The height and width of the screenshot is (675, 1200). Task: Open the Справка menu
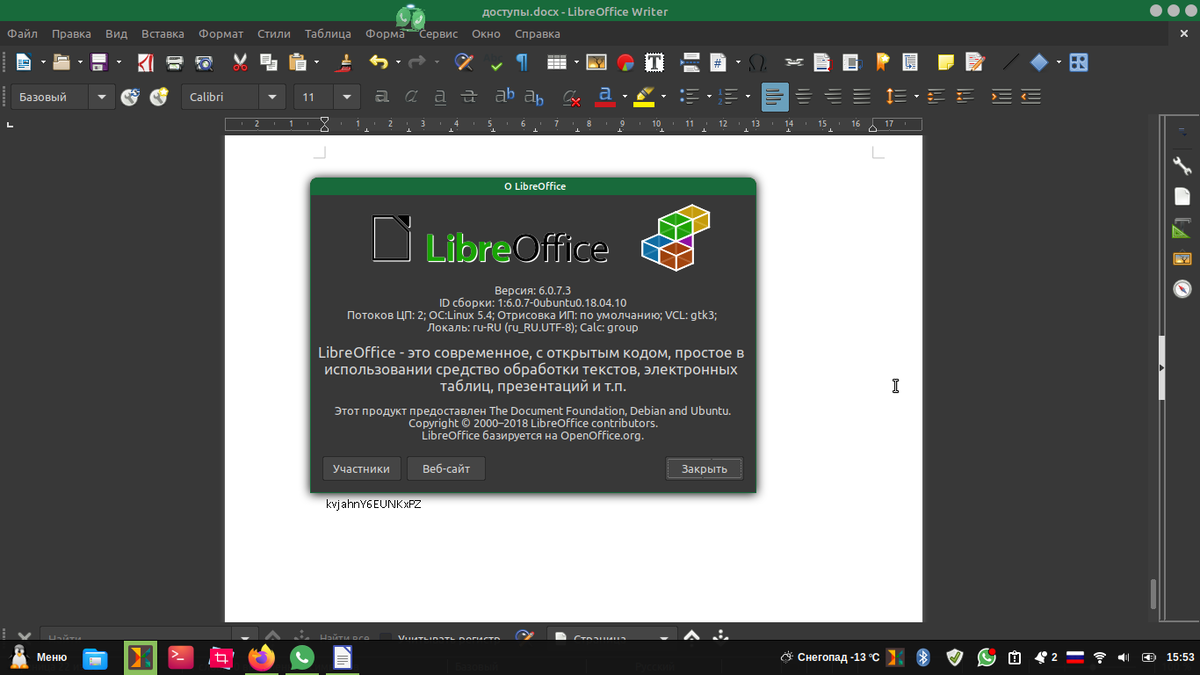click(537, 34)
